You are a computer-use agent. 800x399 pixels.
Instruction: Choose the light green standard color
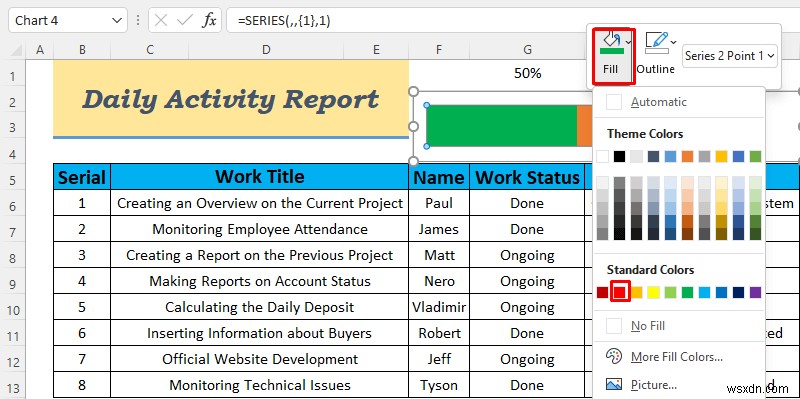click(x=670, y=292)
